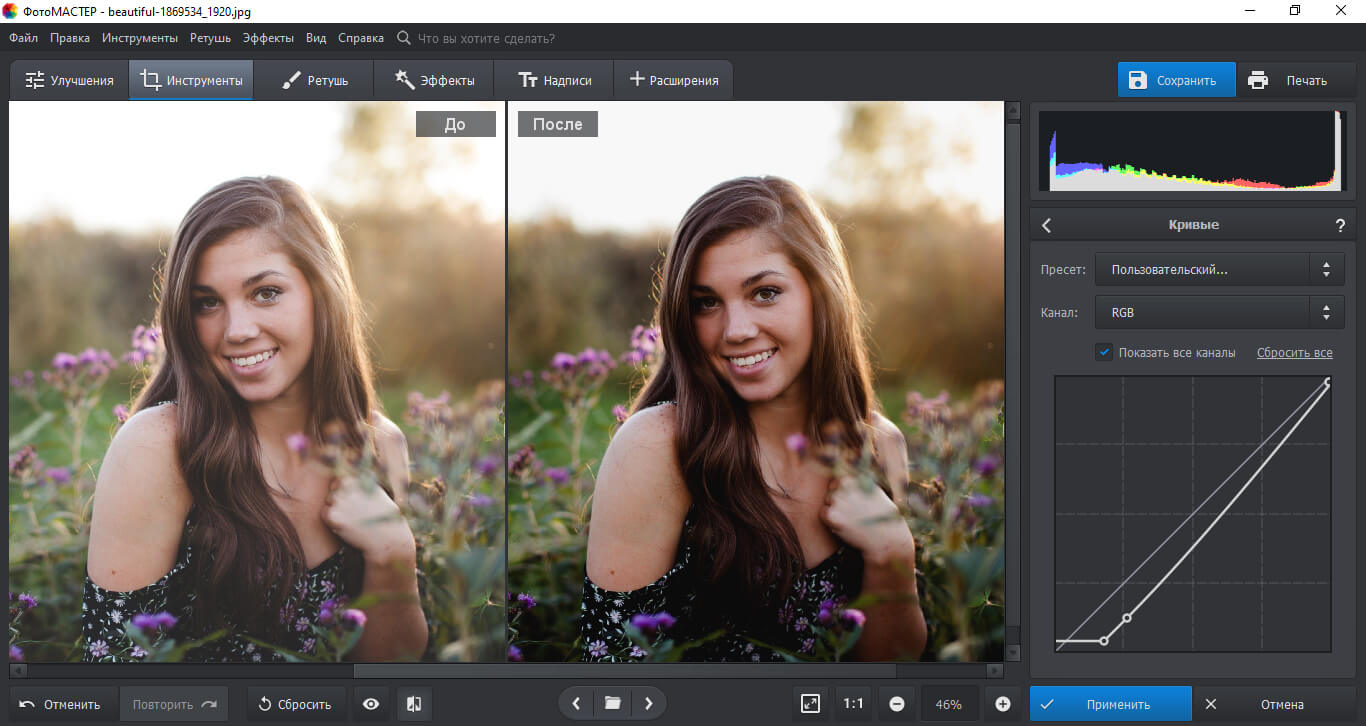The width and height of the screenshot is (1366, 726).
Task: Open the Канал RGB dropdown
Action: 1219,313
